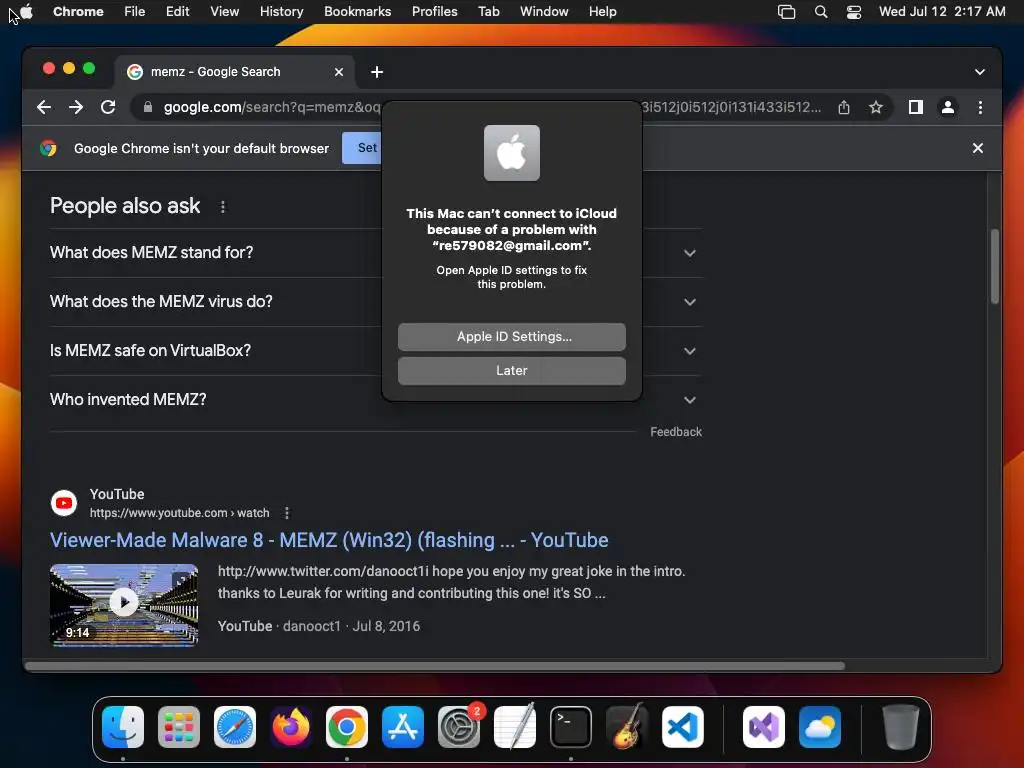Open the View menu

click(x=224, y=12)
